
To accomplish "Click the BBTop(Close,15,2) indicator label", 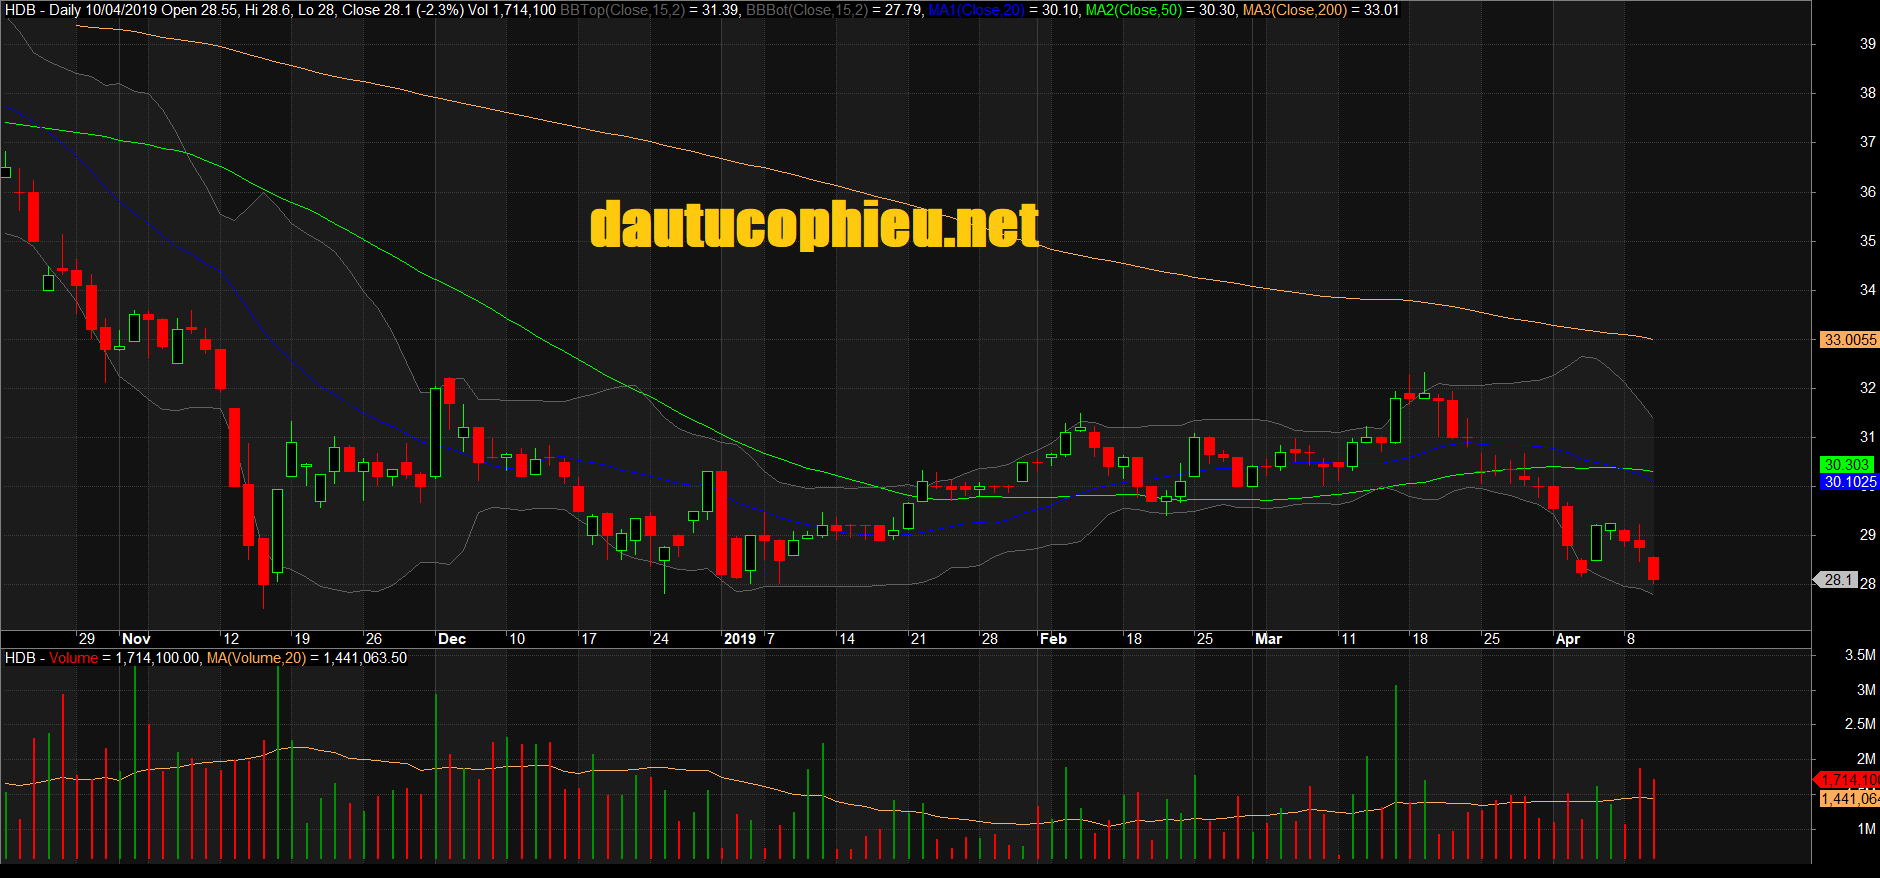I will pyautogui.click(x=622, y=10).
